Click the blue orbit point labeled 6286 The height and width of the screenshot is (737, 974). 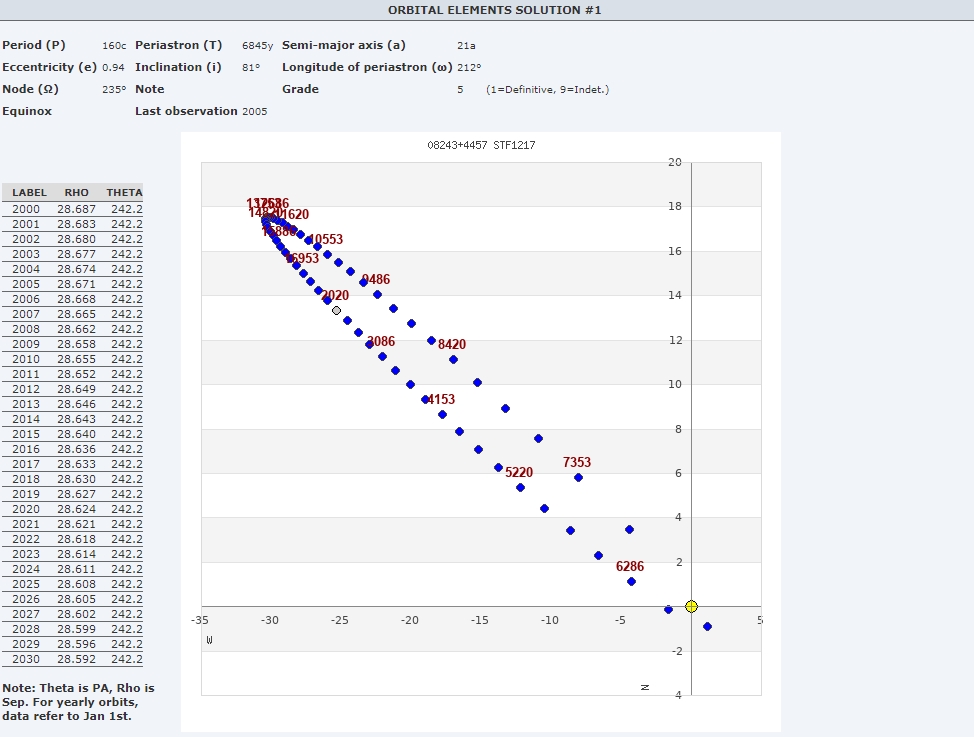631,581
